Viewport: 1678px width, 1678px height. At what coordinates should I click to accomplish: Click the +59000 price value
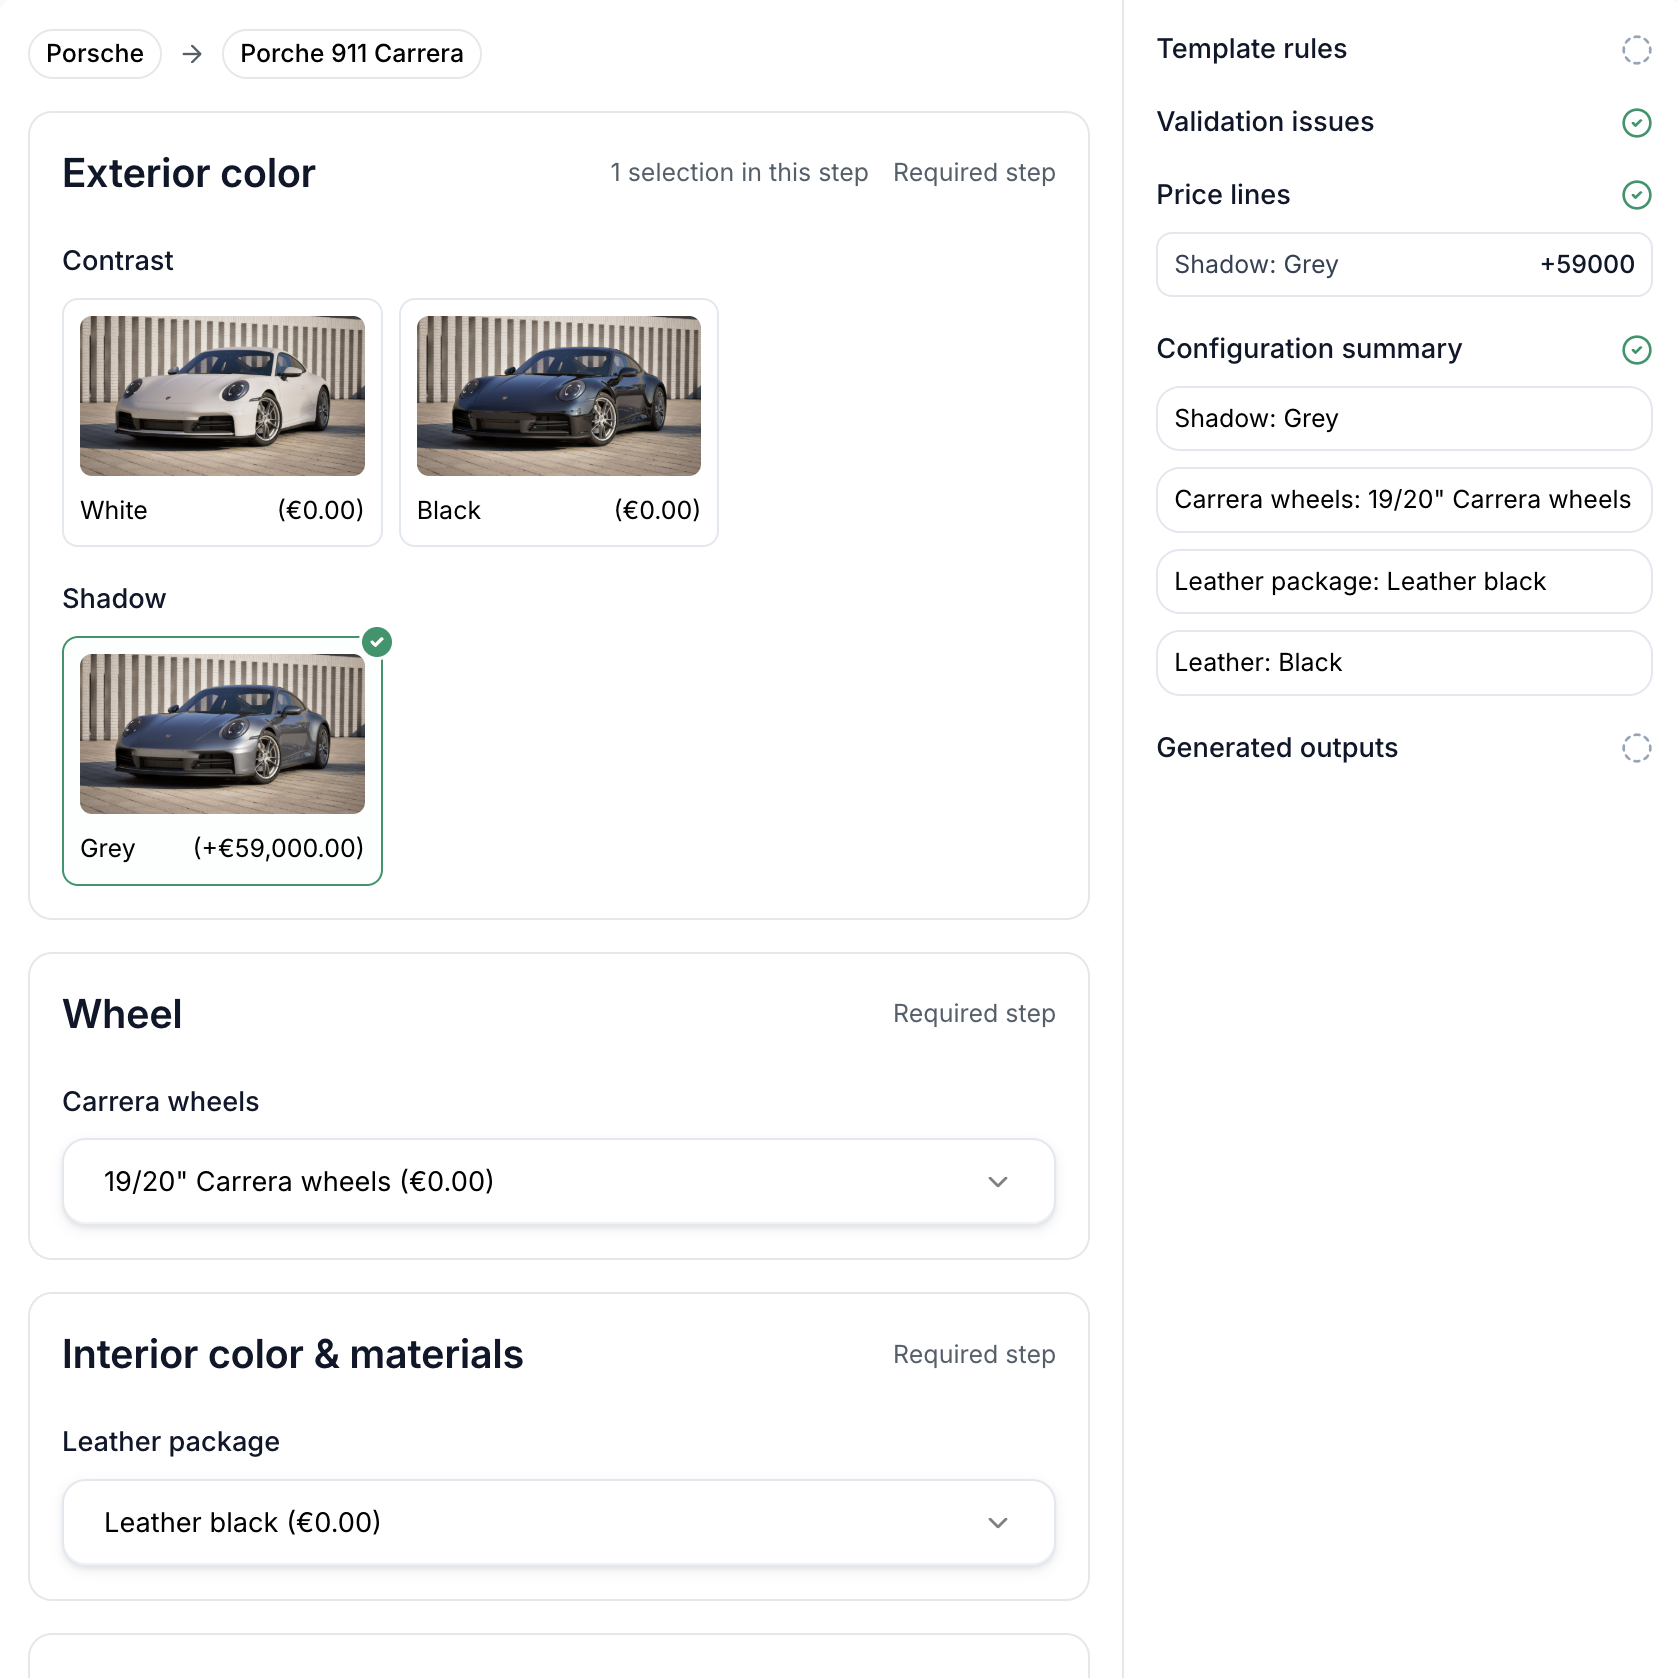coord(1587,265)
